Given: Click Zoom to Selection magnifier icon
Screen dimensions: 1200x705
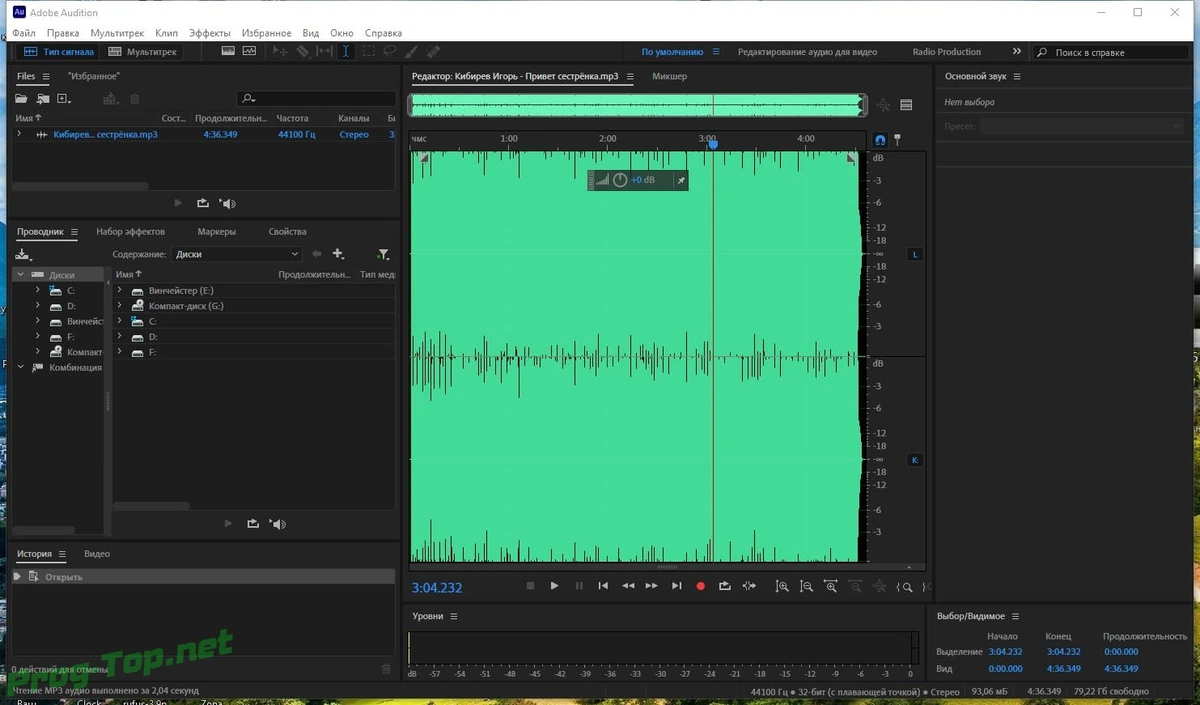Looking at the screenshot, I should click(906, 587).
